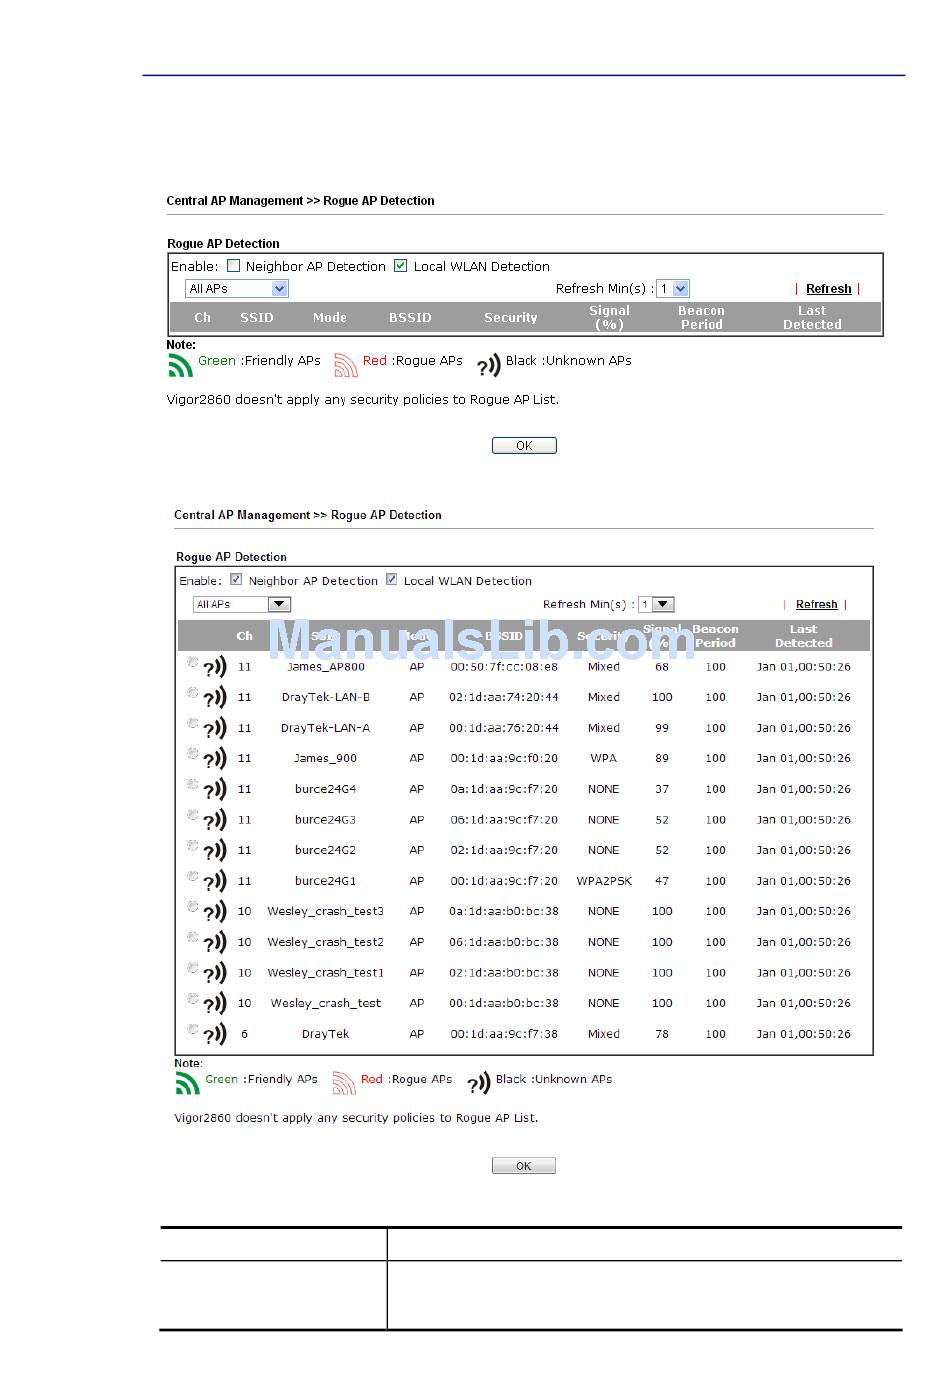Image resolution: width=950 pixels, height=1388 pixels.
Task: Select the radio button for the DrayTek row
Action: click(193, 1029)
